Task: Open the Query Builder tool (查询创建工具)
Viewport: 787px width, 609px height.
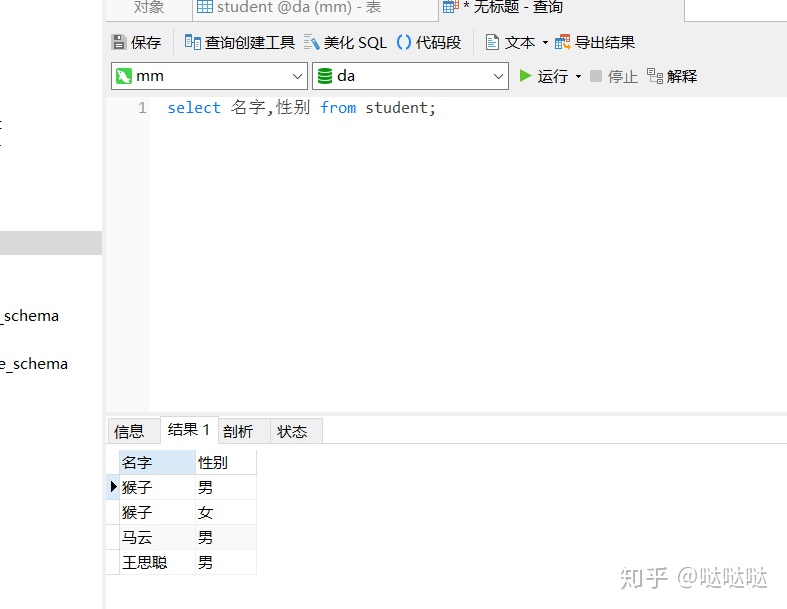Action: [x=239, y=42]
